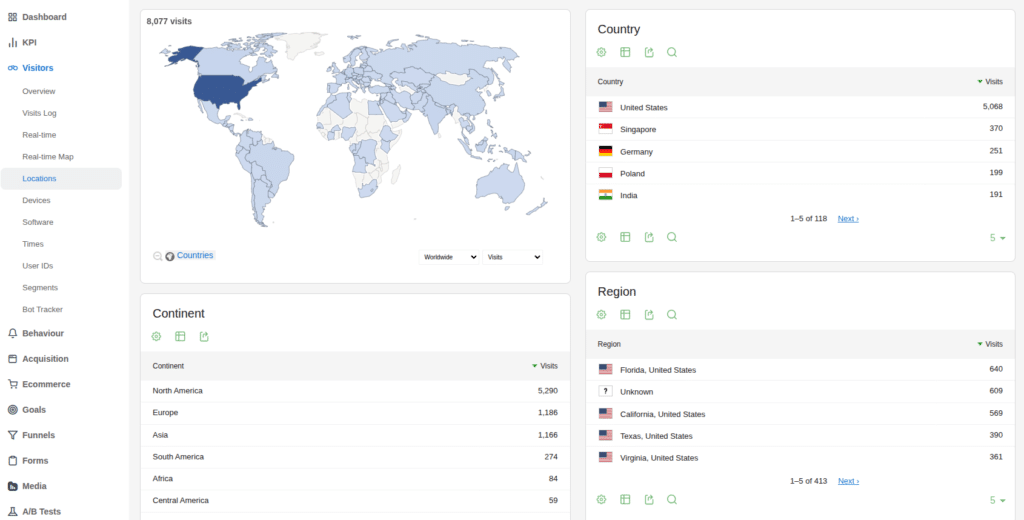The height and width of the screenshot is (520, 1024).
Task: Open the settings gear in the Continent widget
Action: pyautogui.click(x=156, y=336)
